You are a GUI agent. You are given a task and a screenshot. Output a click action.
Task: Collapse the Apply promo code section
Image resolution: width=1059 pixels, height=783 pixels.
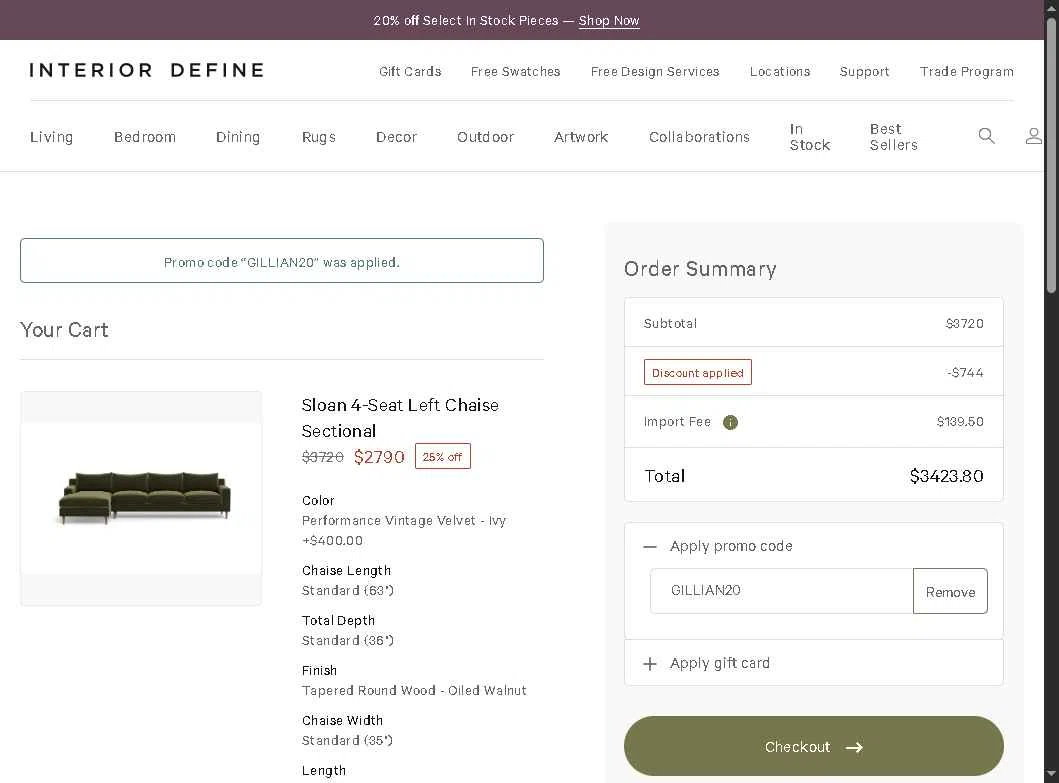650,546
